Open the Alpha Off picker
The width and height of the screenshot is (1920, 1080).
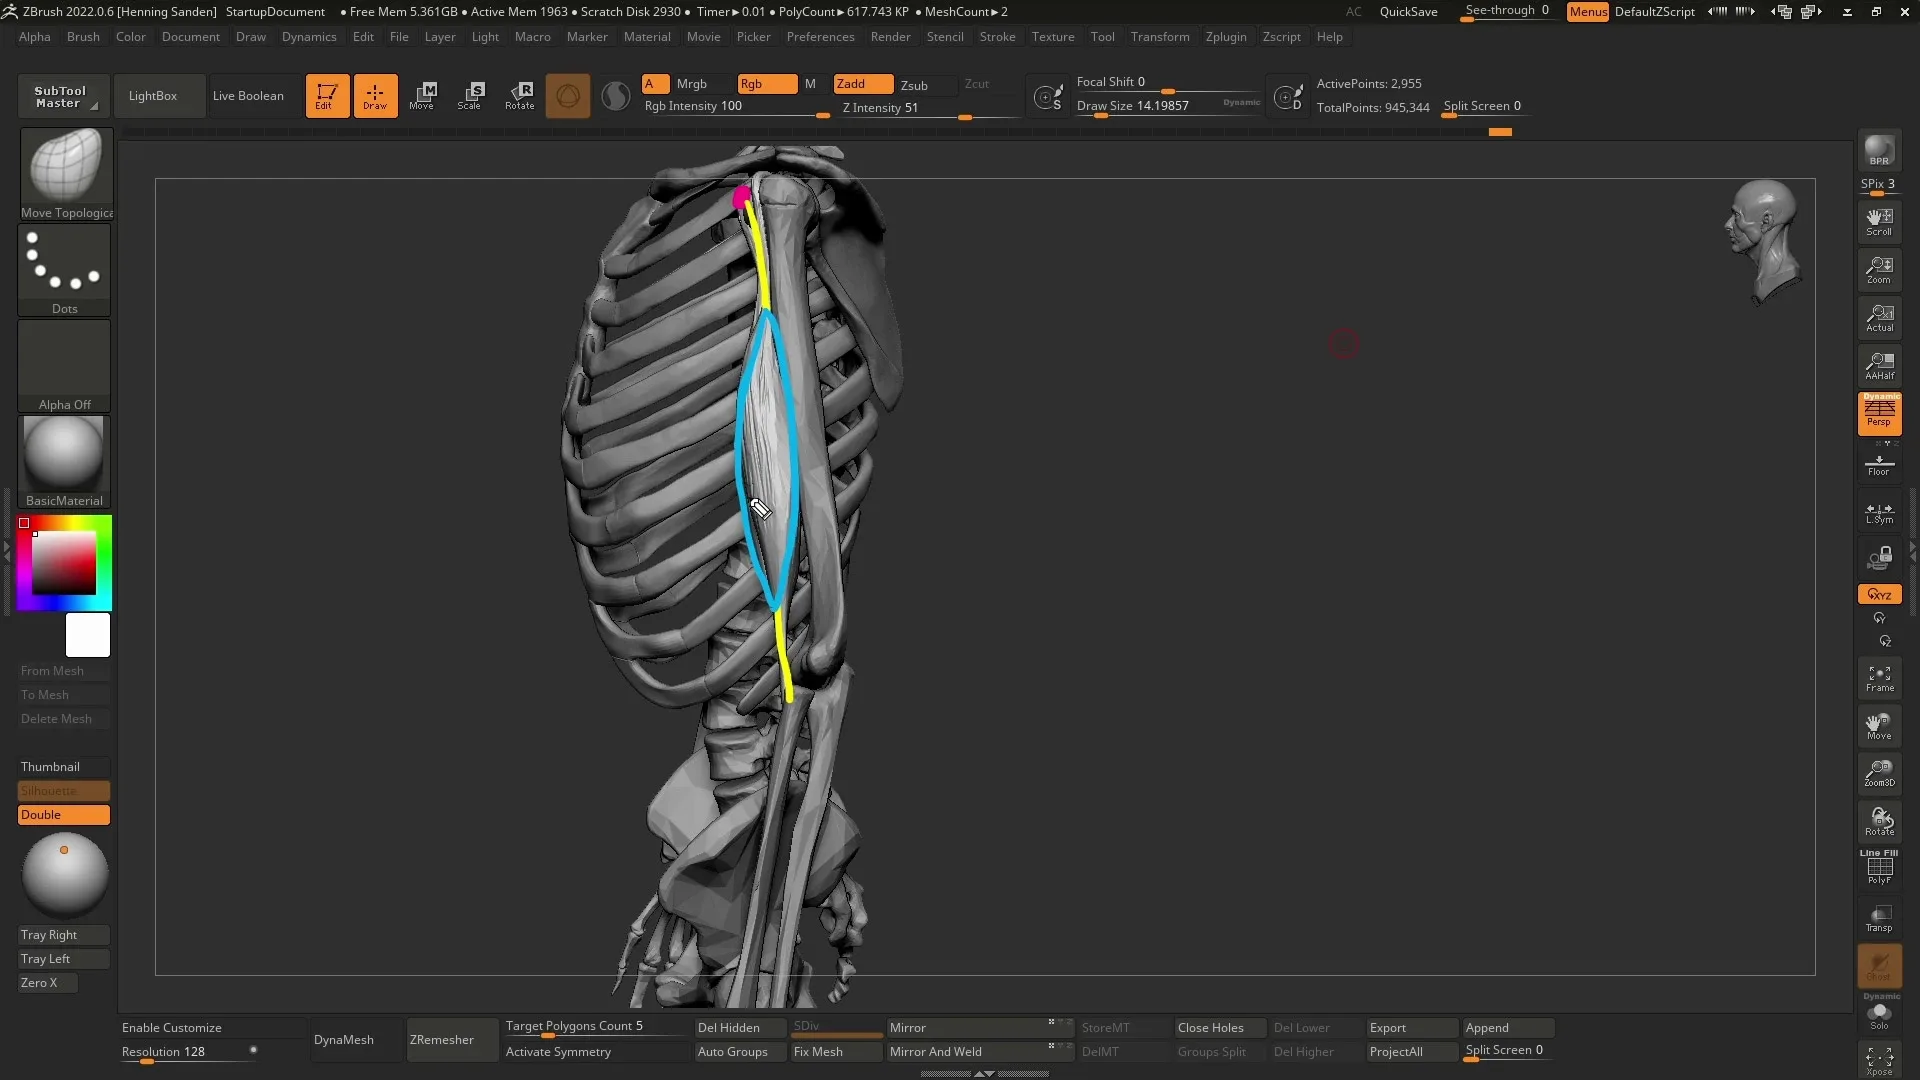65,366
